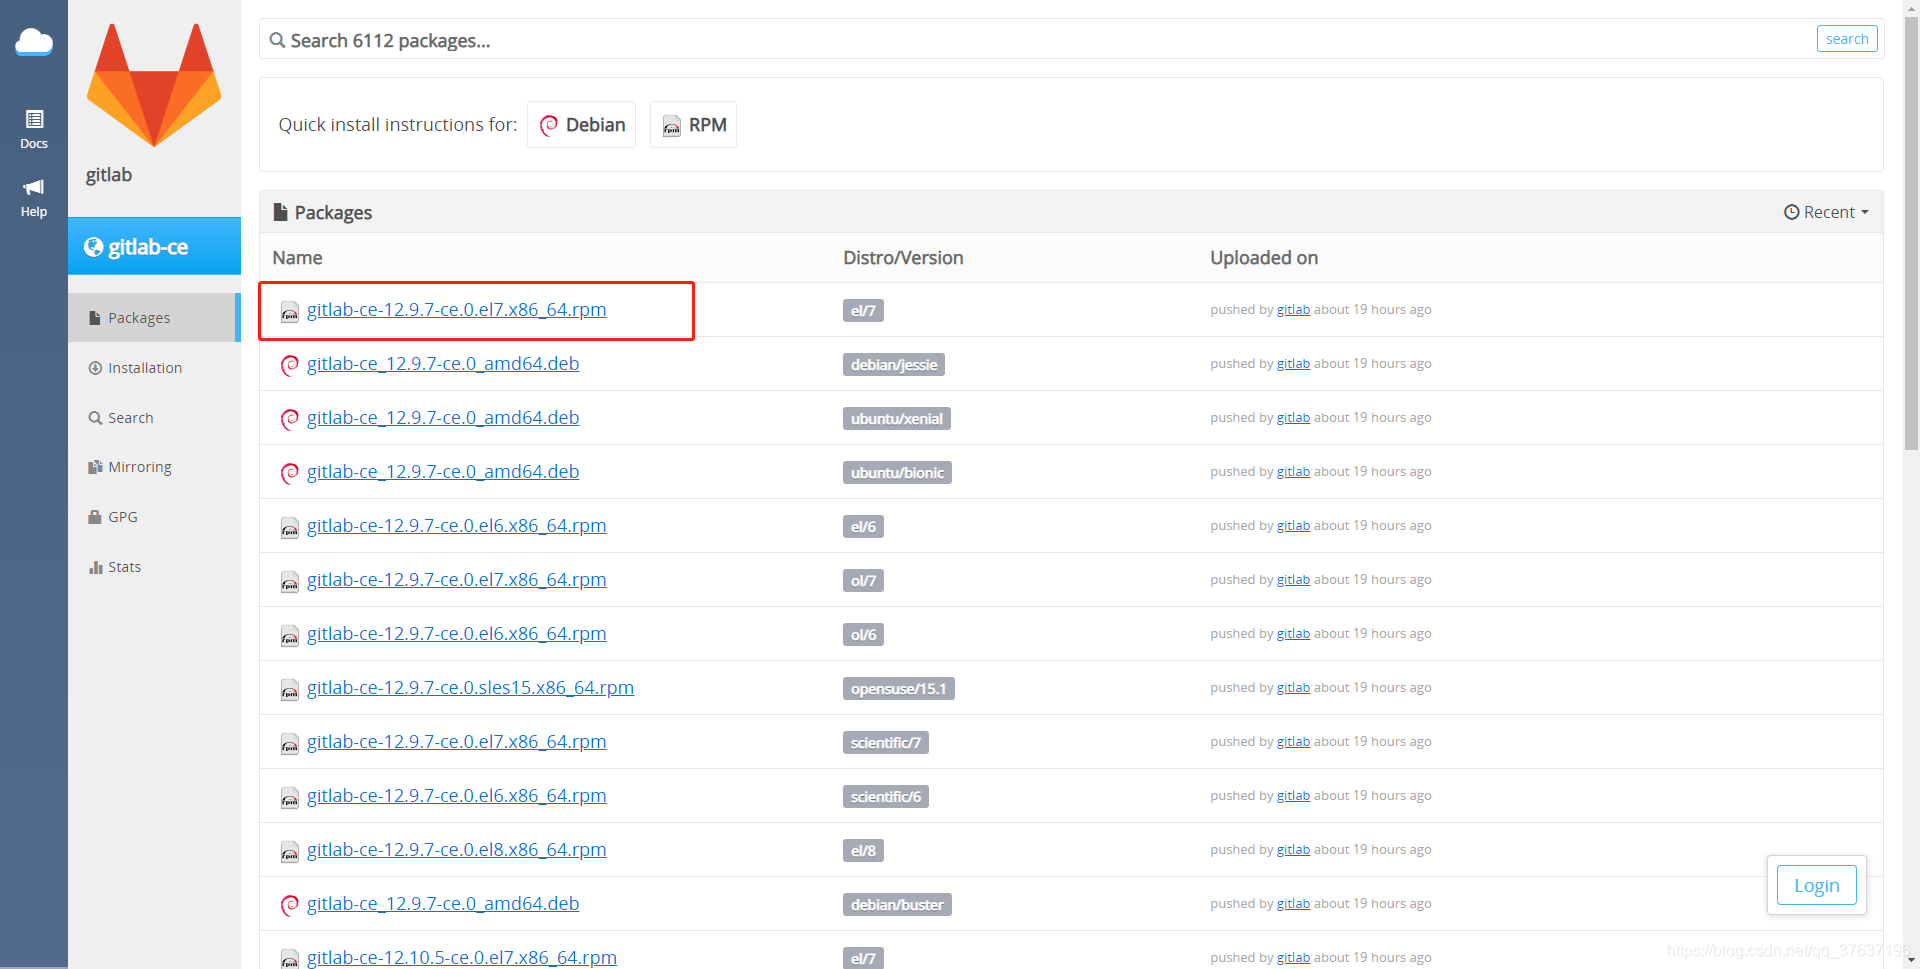Screen dimensions: 1920x969
Task: Open gitlab uploader link in opensuse/15.1 row
Action: (x=1293, y=688)
